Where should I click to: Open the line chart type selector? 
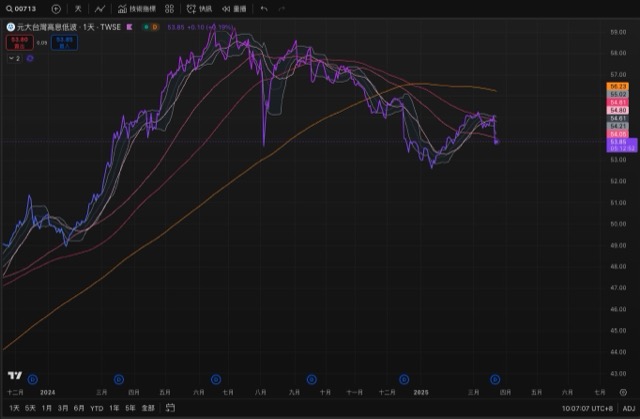pyautogui.click(x=100, y=9)
